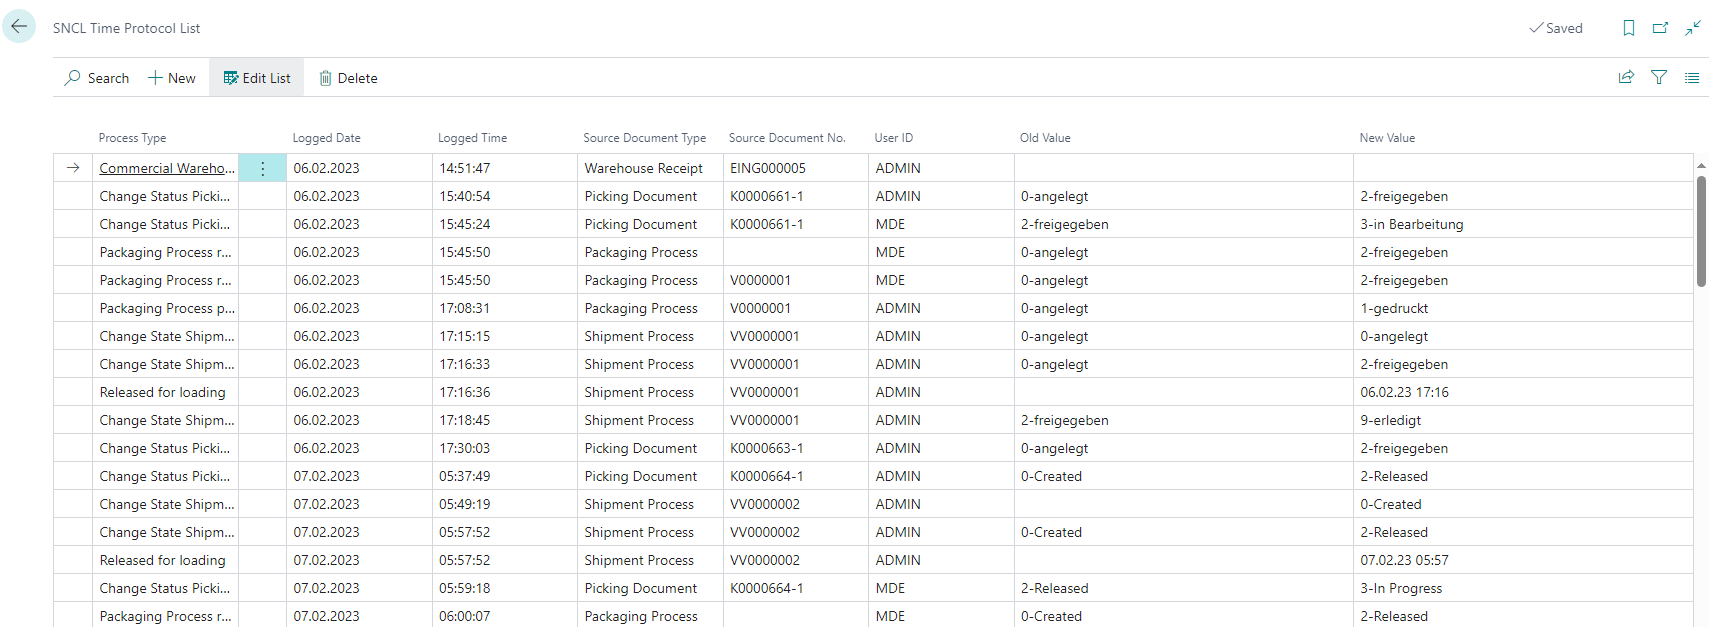The image size is (1733, 627).
Task: Click the share icon
Action: [1626, 77]
